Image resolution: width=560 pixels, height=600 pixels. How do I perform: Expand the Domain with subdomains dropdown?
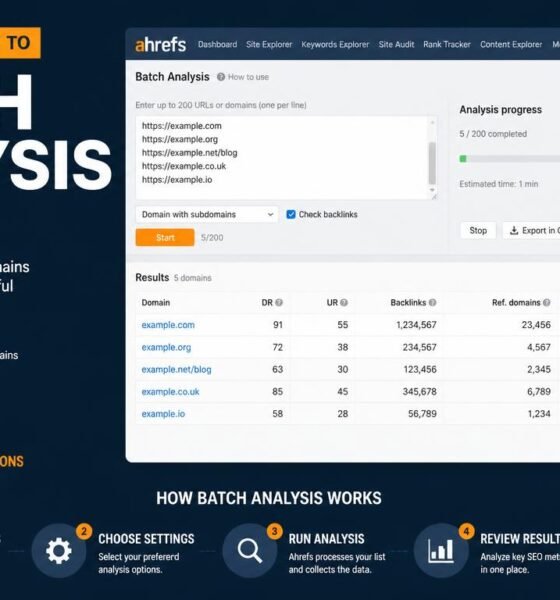207,214
